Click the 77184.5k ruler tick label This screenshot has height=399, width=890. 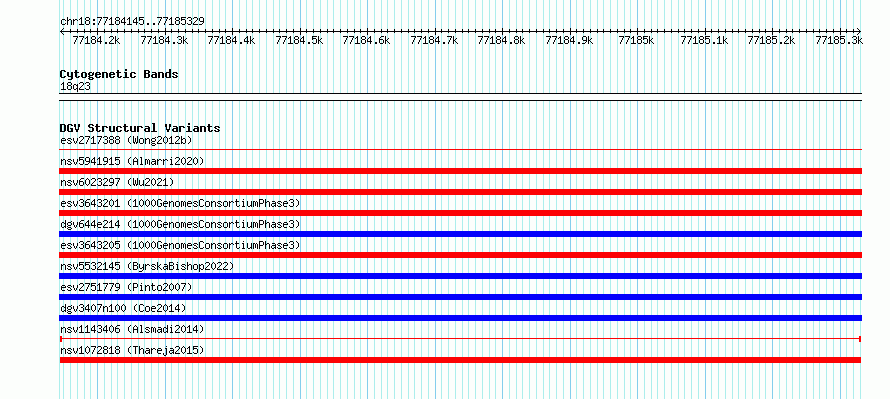299,40
